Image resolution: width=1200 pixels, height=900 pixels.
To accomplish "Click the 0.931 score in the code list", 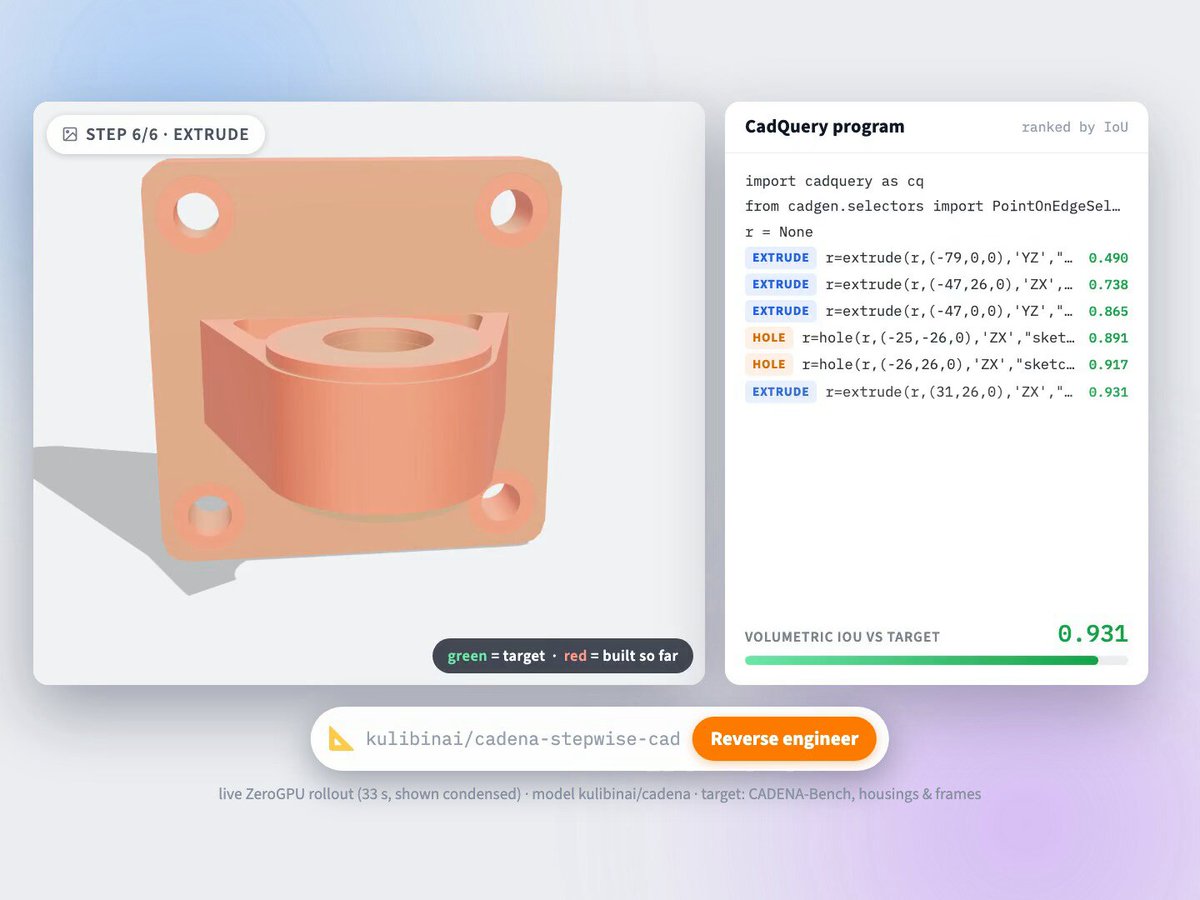I will [1108, 391].
